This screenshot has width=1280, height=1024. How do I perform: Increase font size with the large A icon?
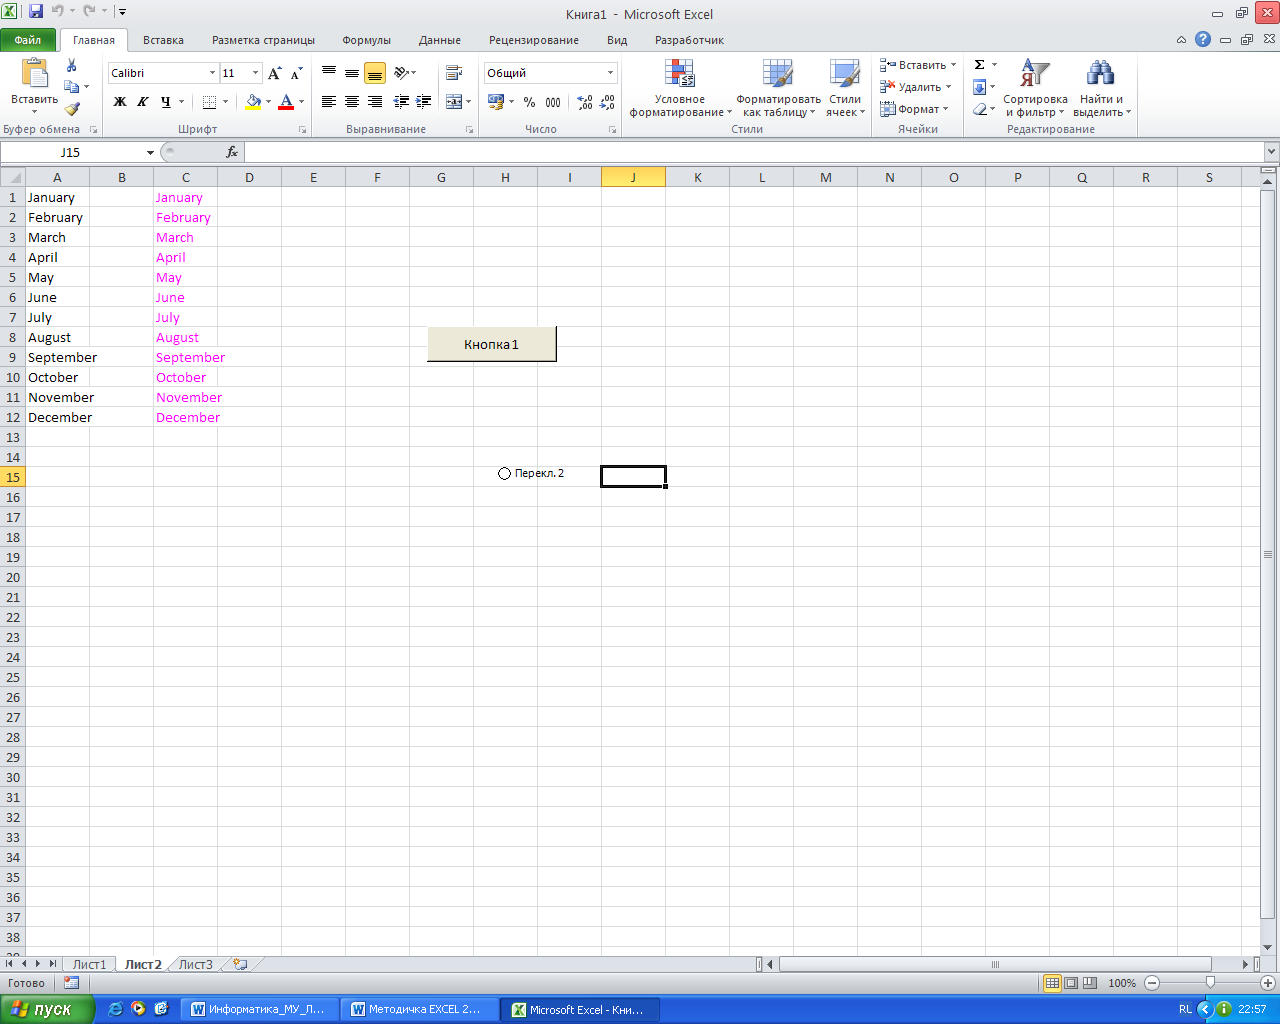[275, 73]
